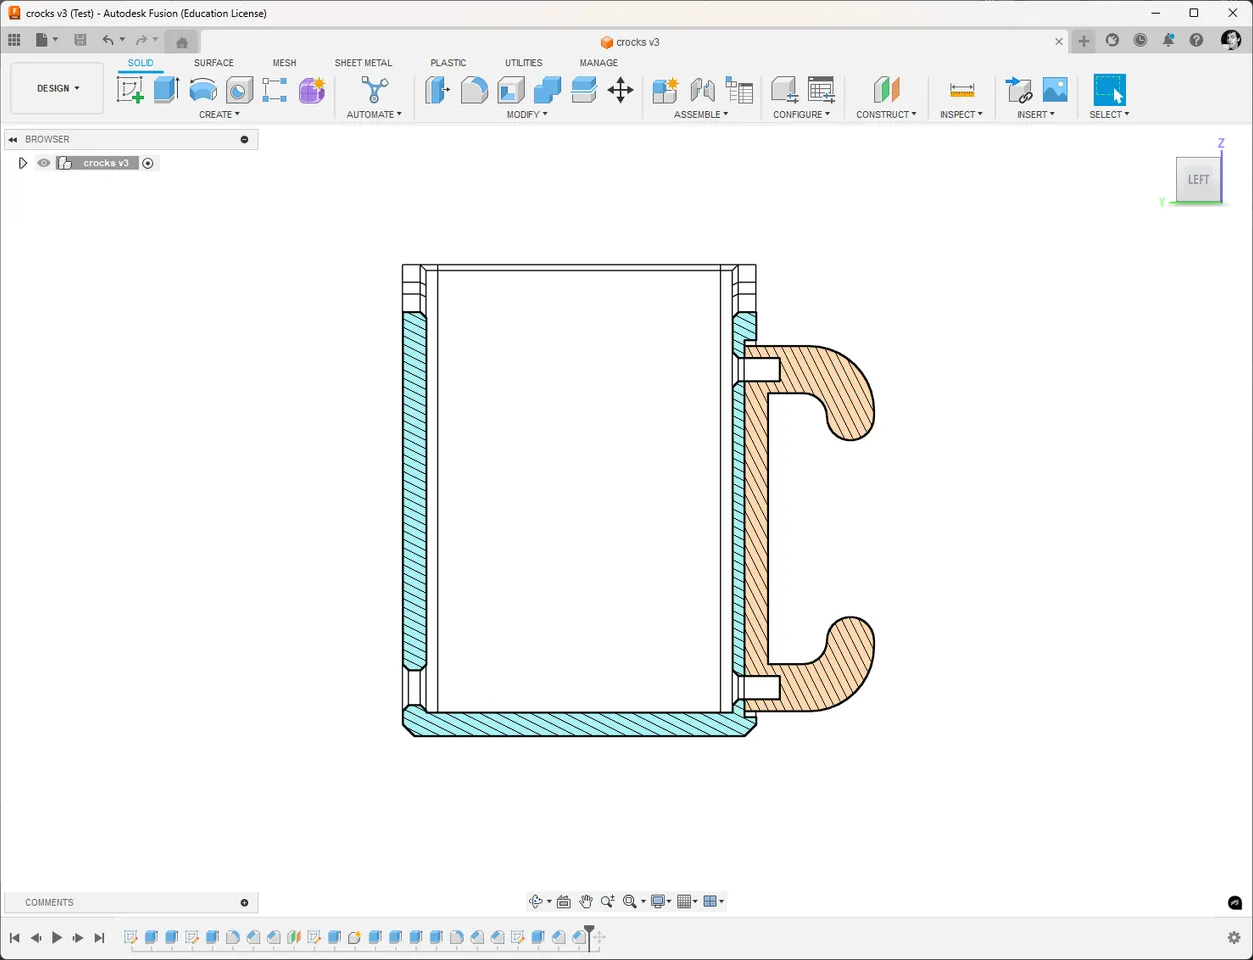Open the Data Panel grid icon
Screen dimensions: 1253x960
coord(14,40)
